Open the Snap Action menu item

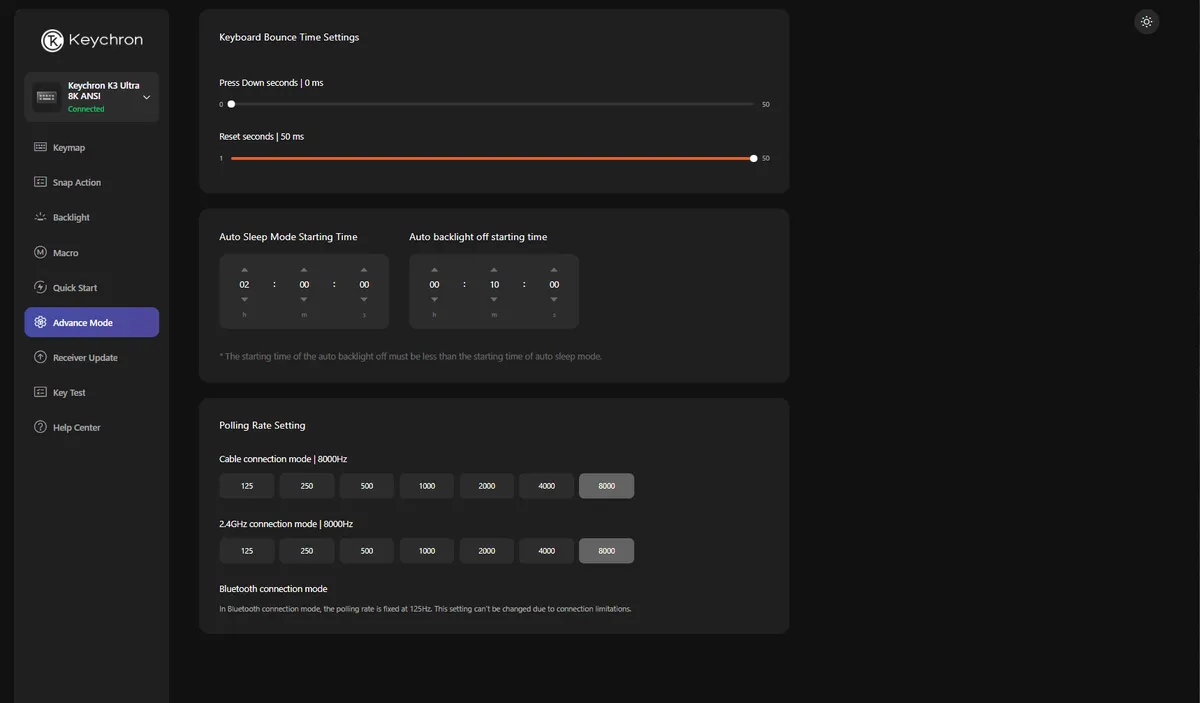coord(91,182)
